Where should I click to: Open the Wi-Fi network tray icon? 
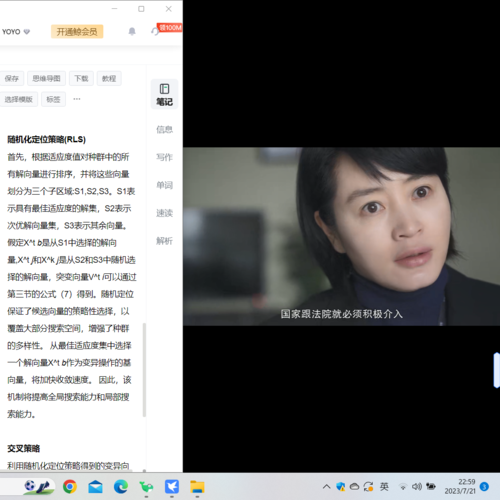[x=403, y=487]
